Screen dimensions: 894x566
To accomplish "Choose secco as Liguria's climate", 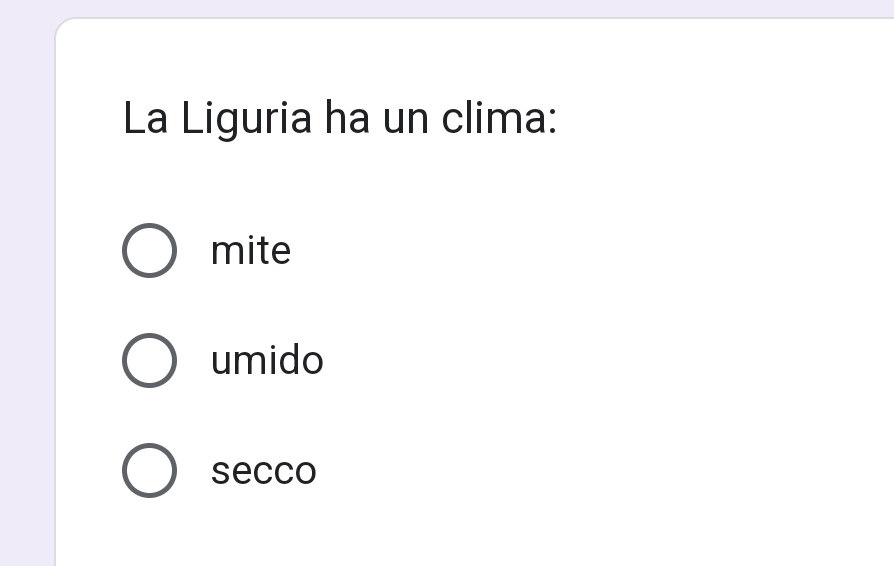I will coord(150,470).
